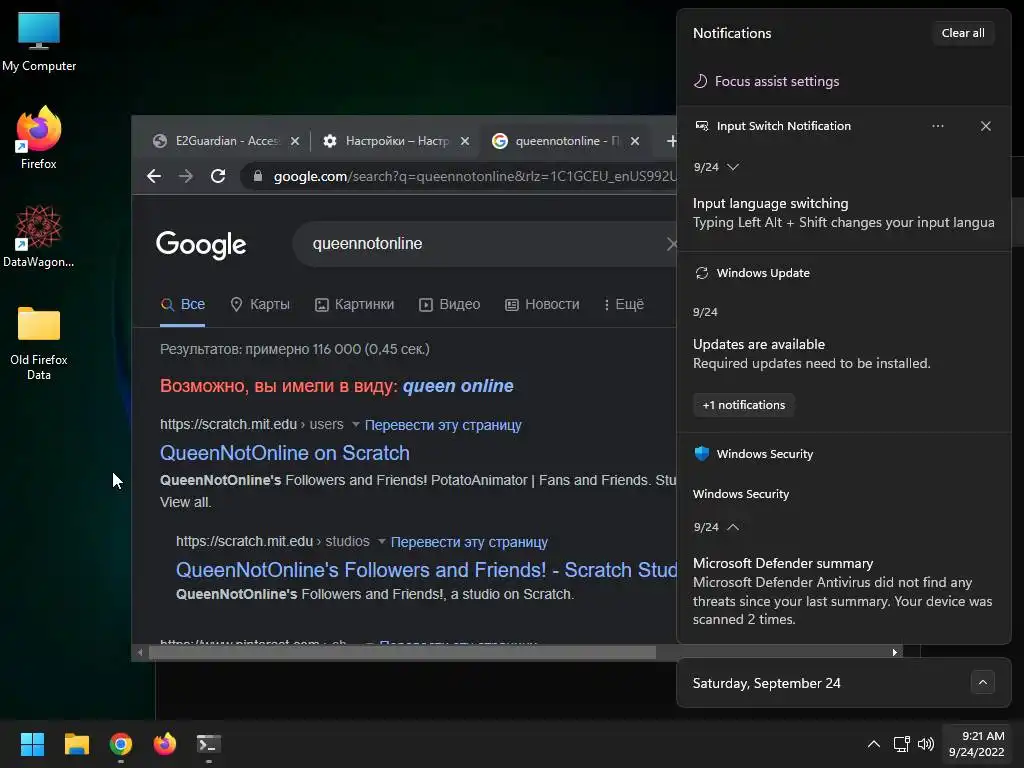Open the Input language switching notification
The width and height of the screenshot is (1024, 768).
(x=844, y=213)
